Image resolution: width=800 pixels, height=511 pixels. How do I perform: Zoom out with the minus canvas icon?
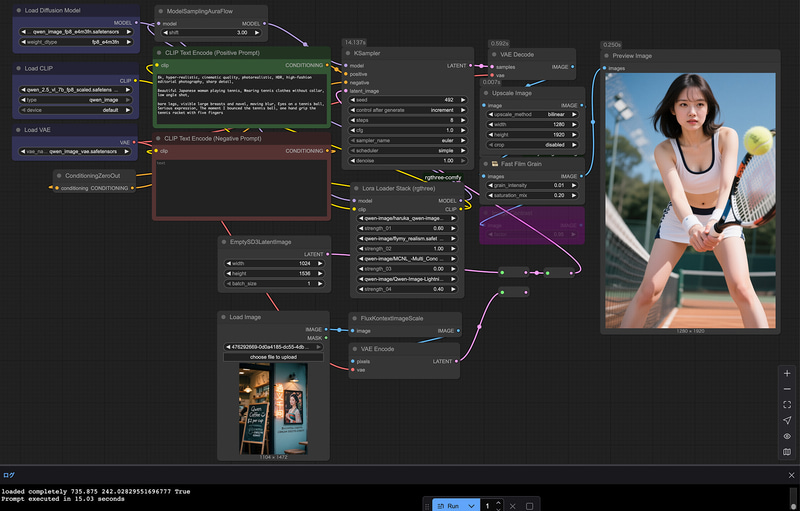(787, 389)
